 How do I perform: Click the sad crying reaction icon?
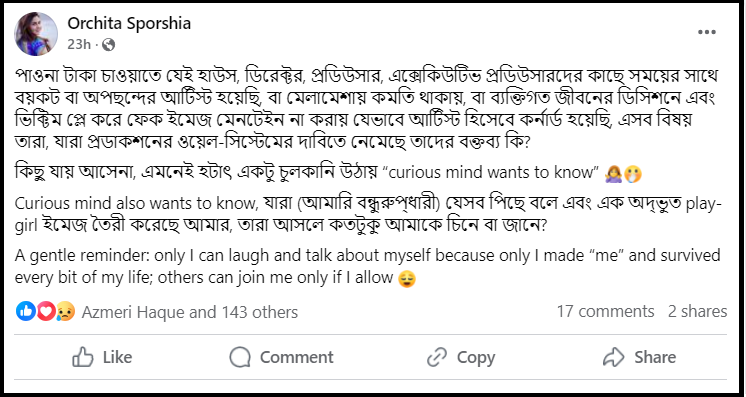[x=65, y=312]
